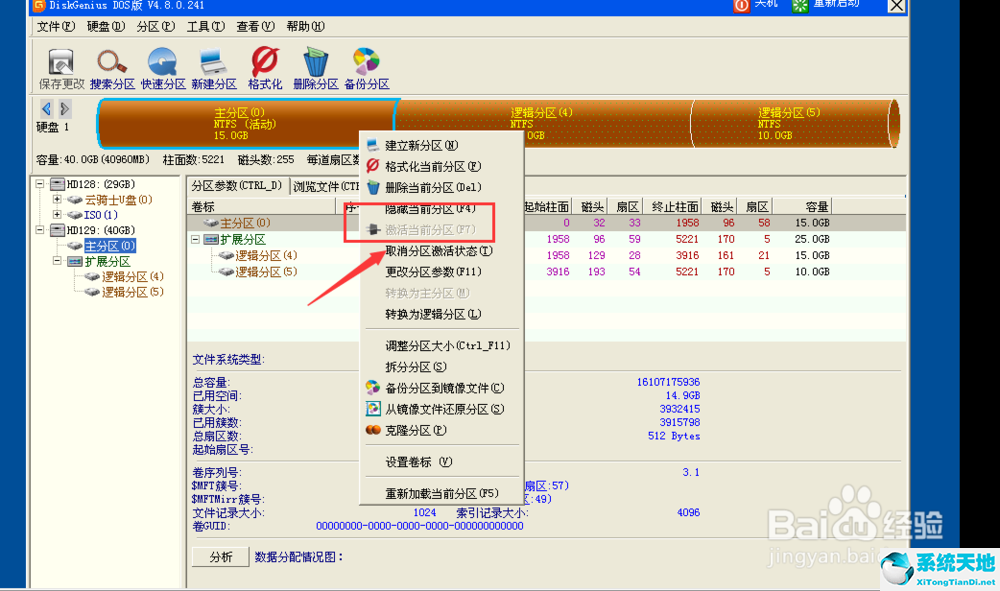Expand the ISO(1) tree node

[58, 215]
